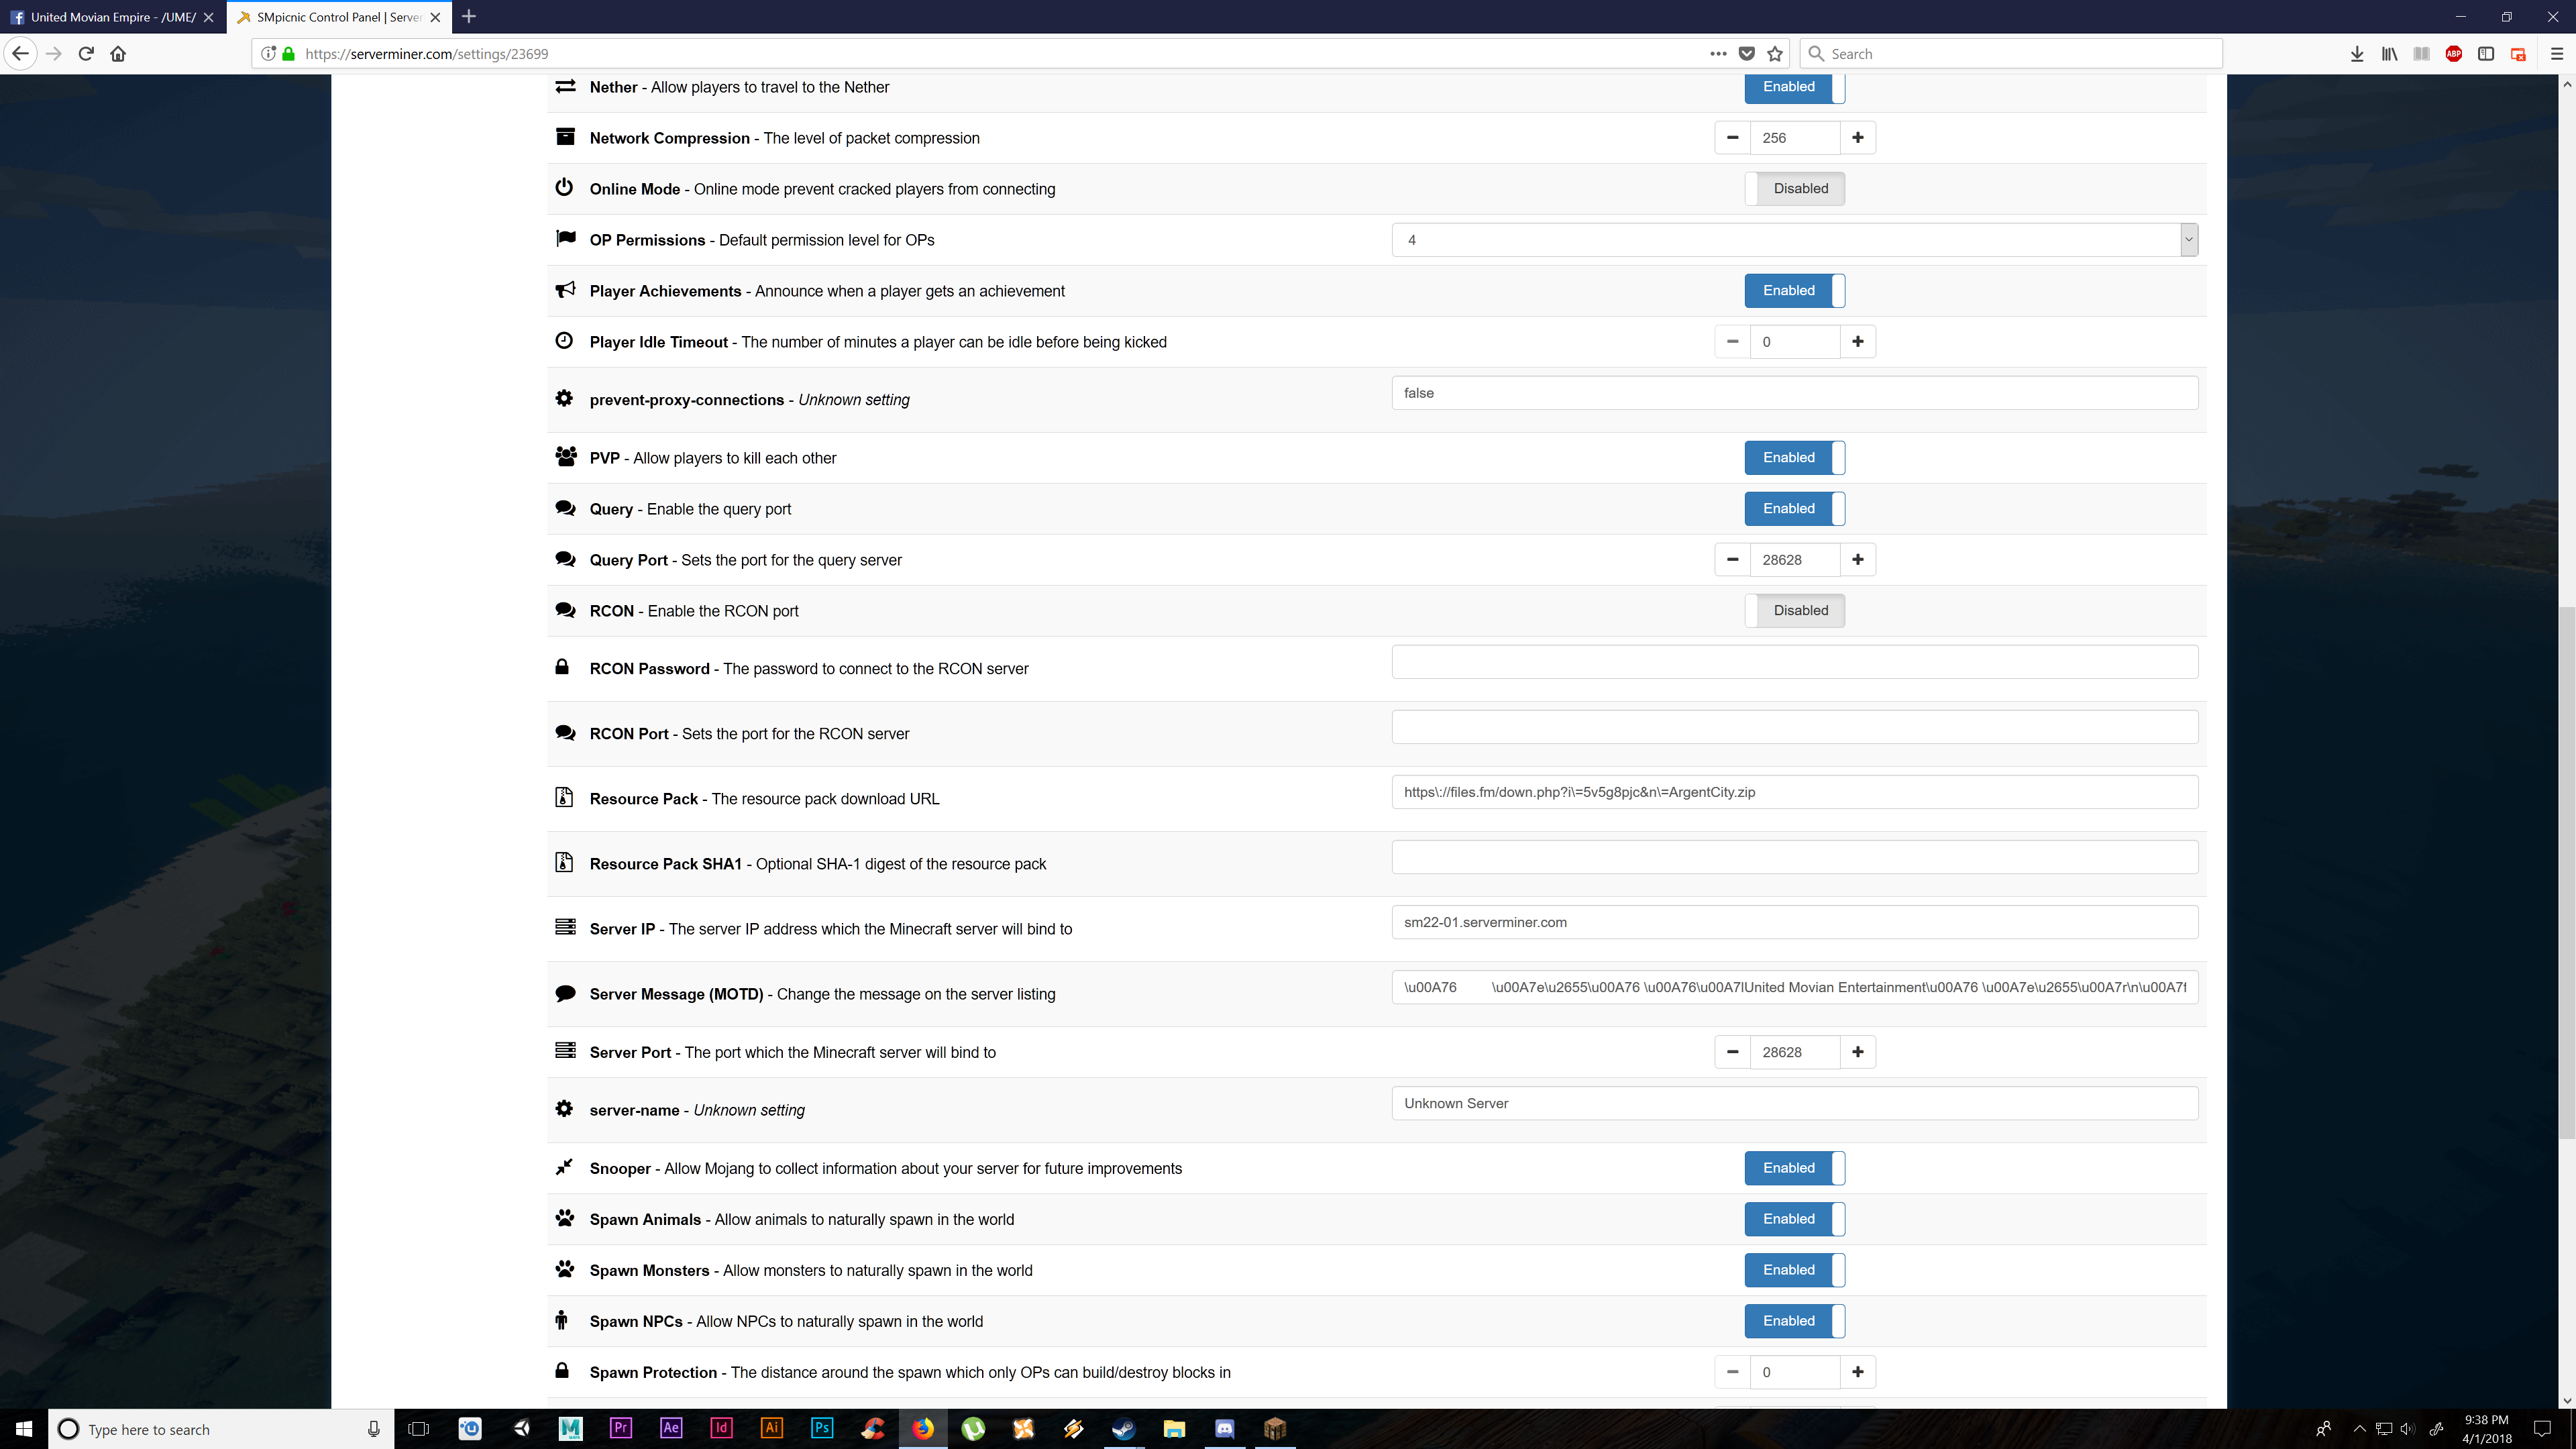Viewport: 2576px width, 1449px height.
Task: Open a new browser tab
Action: [469, 16]
